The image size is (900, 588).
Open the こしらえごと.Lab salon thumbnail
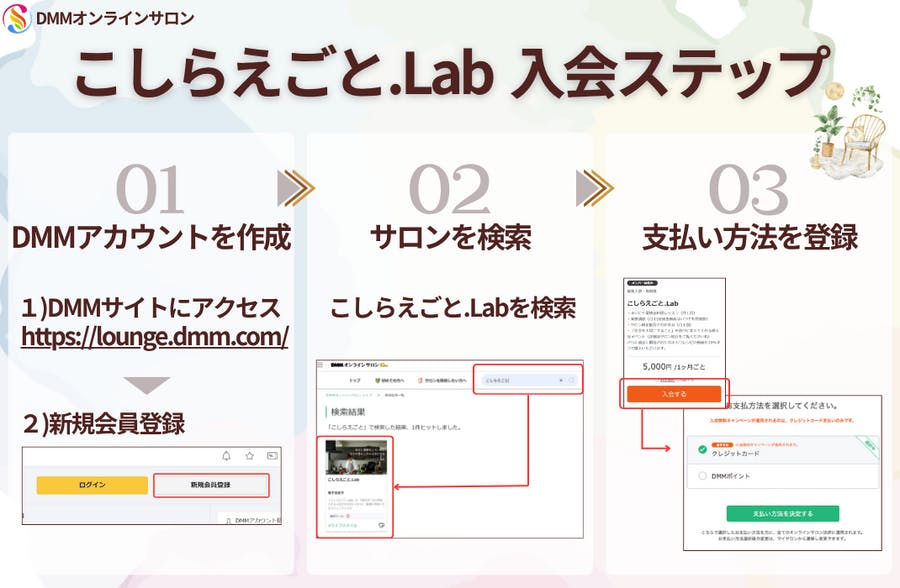[355, 458]
